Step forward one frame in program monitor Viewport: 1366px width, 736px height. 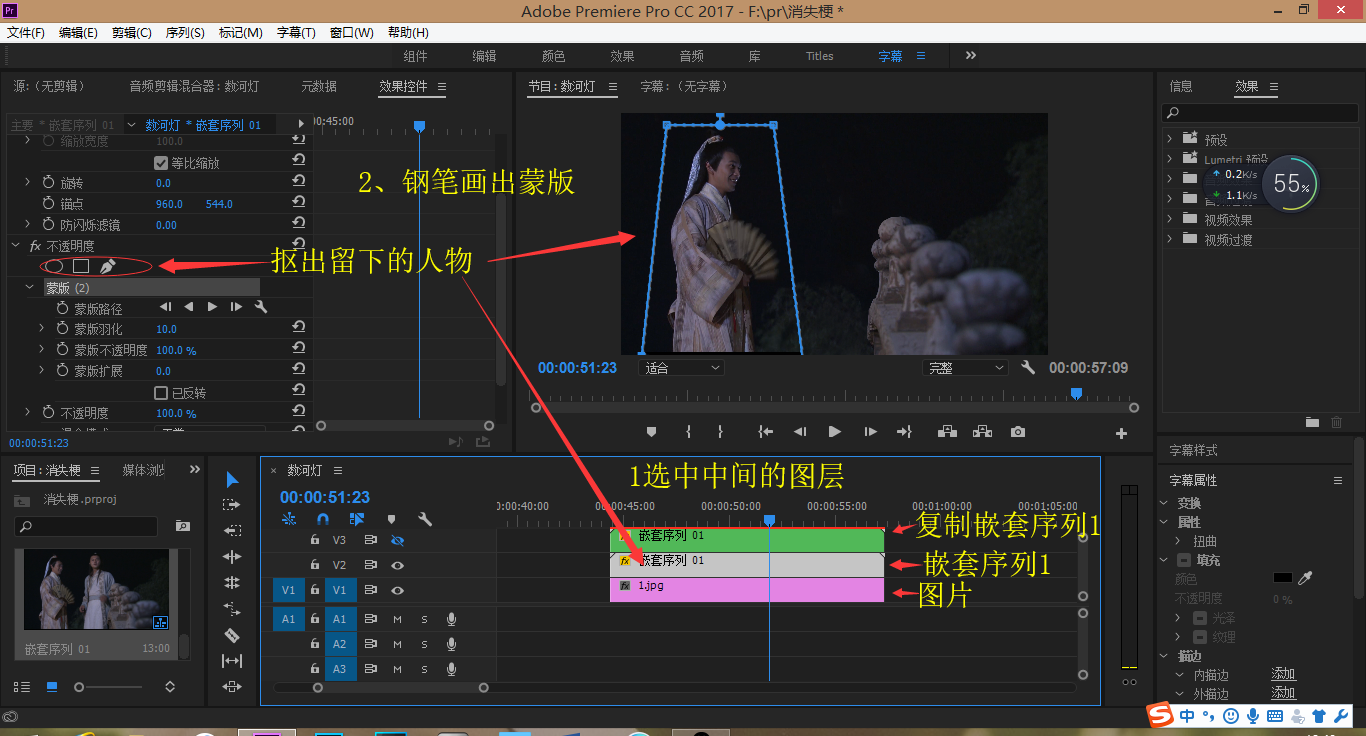[x=871, y=432]
